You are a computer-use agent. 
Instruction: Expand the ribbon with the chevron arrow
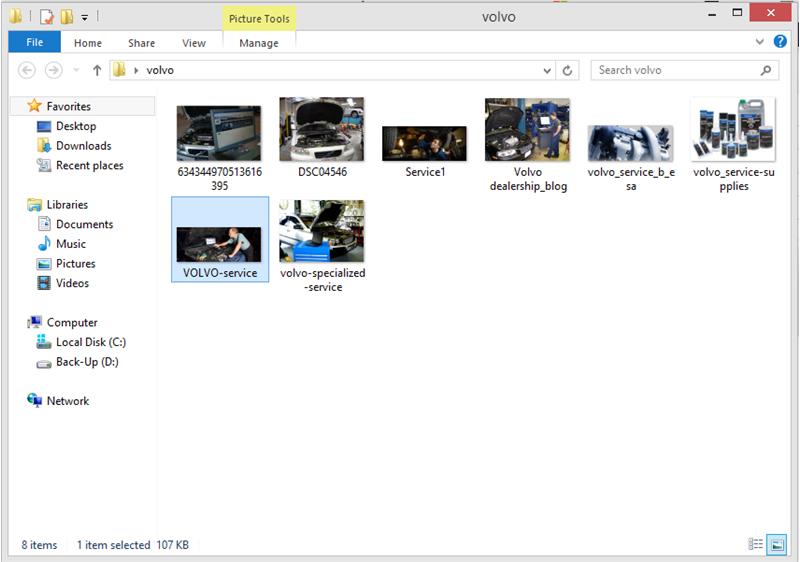tap(760, 42)
